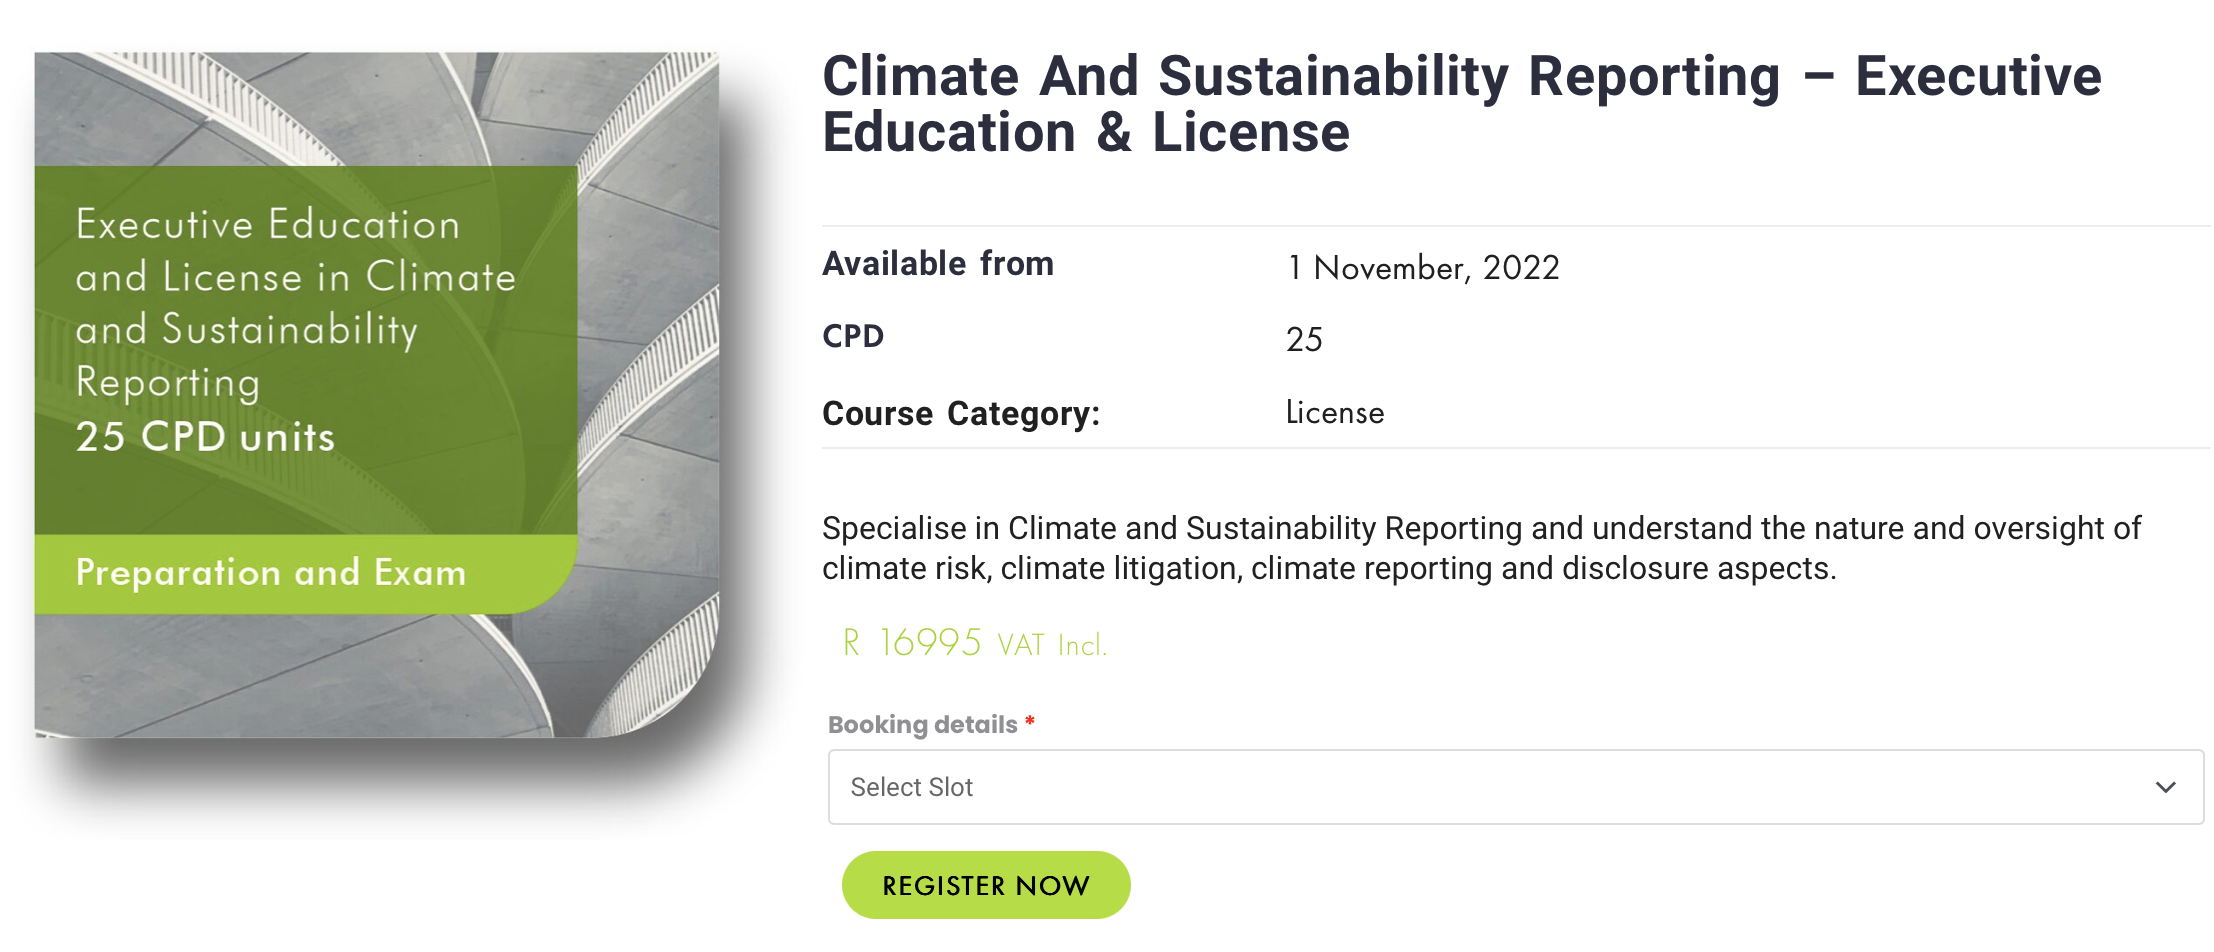Viewport: 2214px width, 952px height.
Task: Click the green Executive Education overlay text
Action: pyautogui.click(x=296, y=303)
